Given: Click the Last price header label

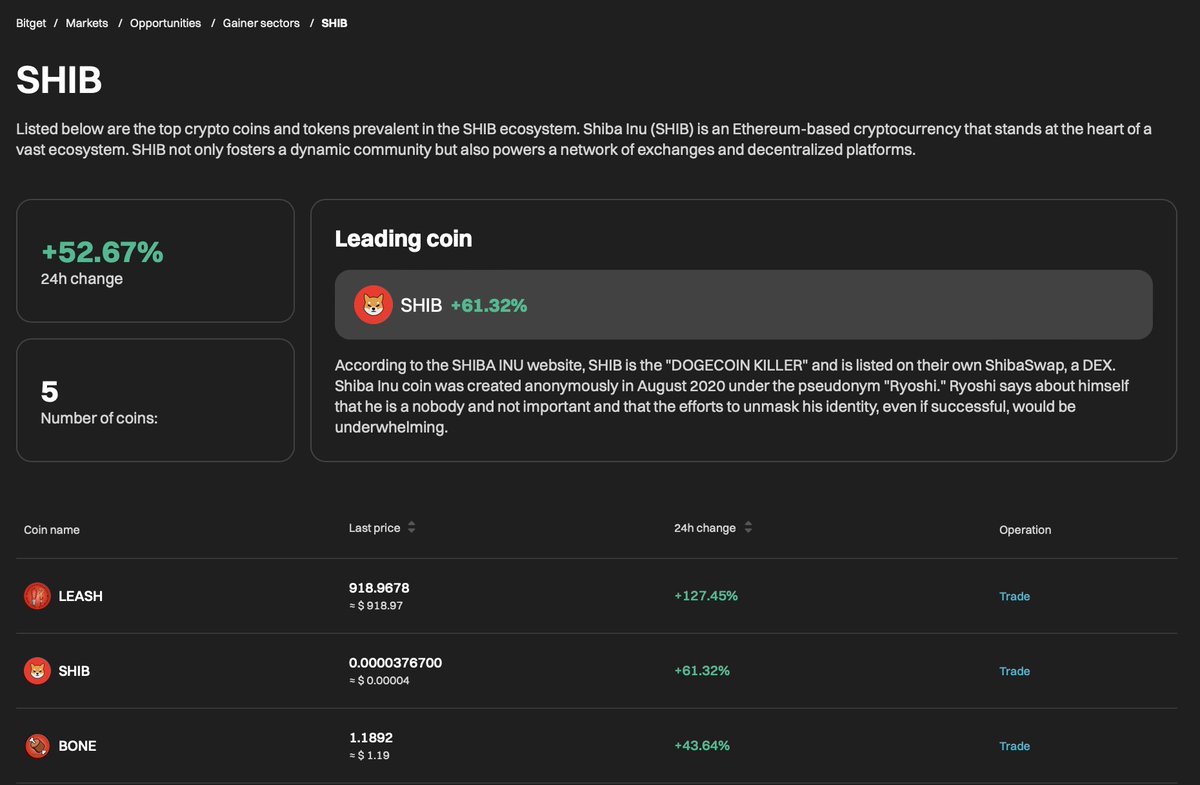Looking at the screenshot, I should [x=374, y=528].
